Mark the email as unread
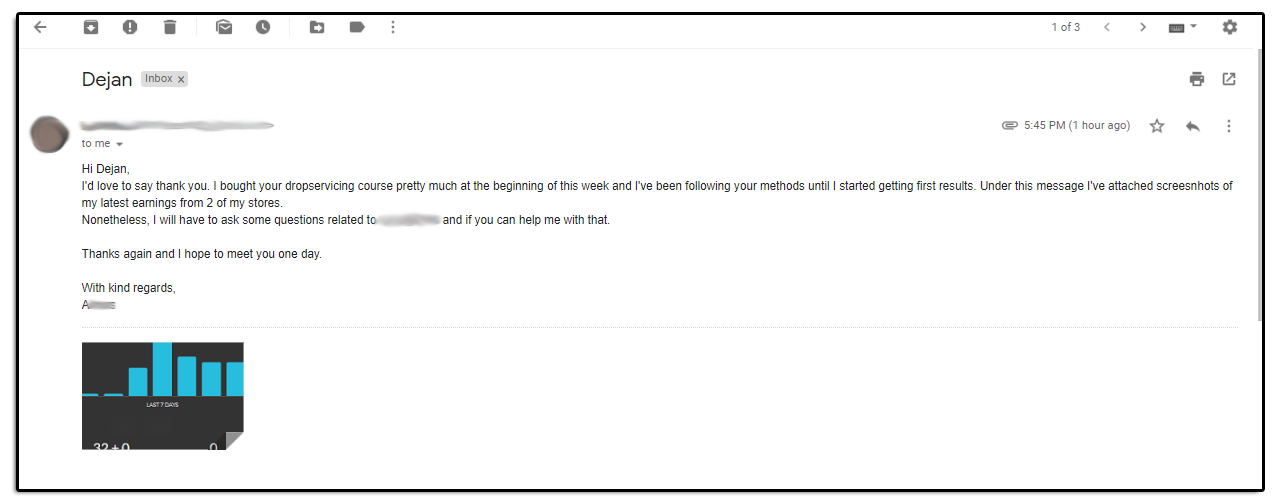1274x504 pixels. click(224, 27)
